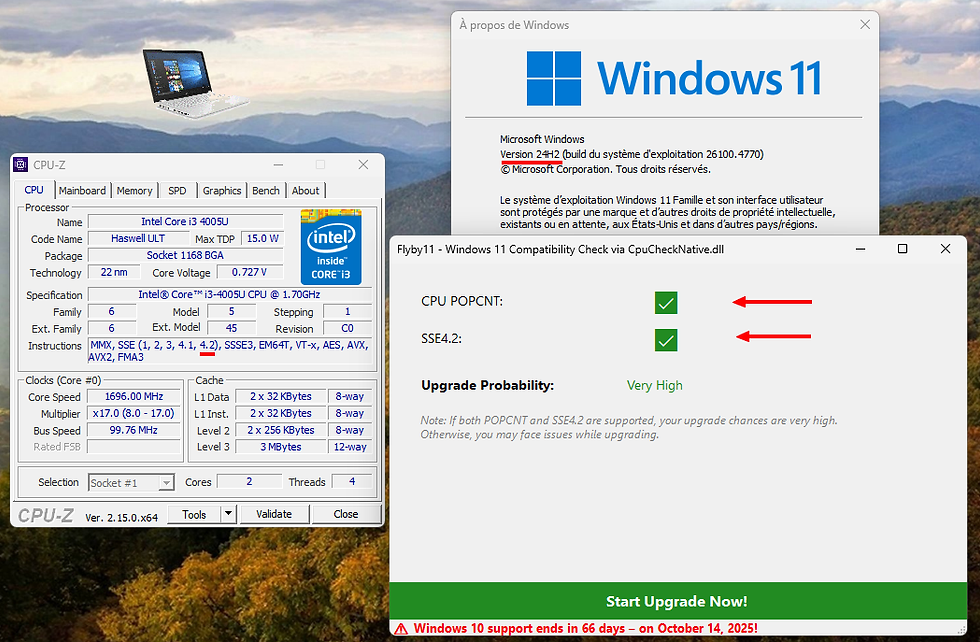Viewport: 980px width, 642px height.
Task: Click the Name field Intel Core i3 4005U
Action: (x=185, y=221)
